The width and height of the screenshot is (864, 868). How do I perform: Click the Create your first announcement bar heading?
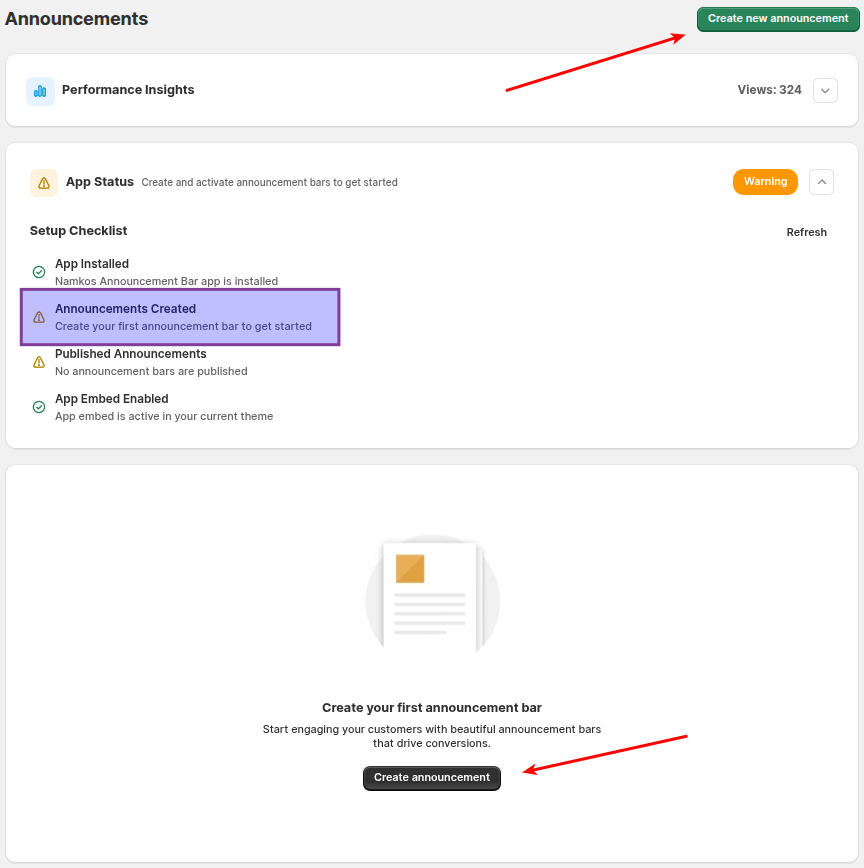tap(432, 707)
